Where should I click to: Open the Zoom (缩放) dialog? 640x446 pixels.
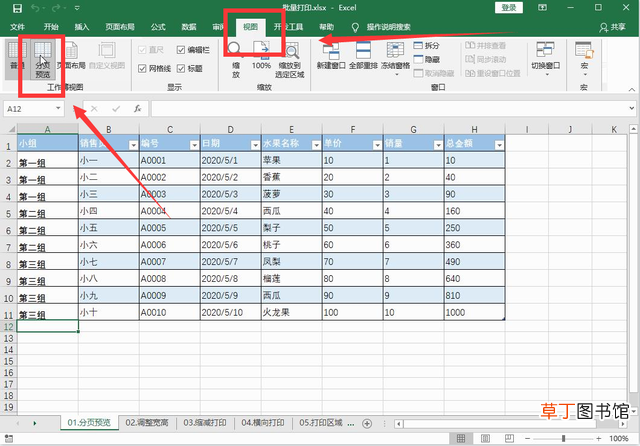(x=236, y=60)
